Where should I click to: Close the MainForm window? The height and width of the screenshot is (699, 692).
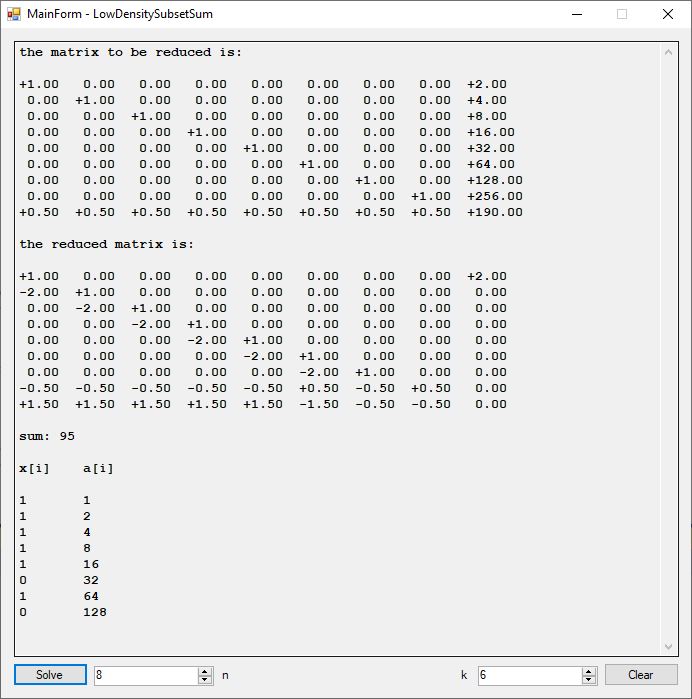668,14
